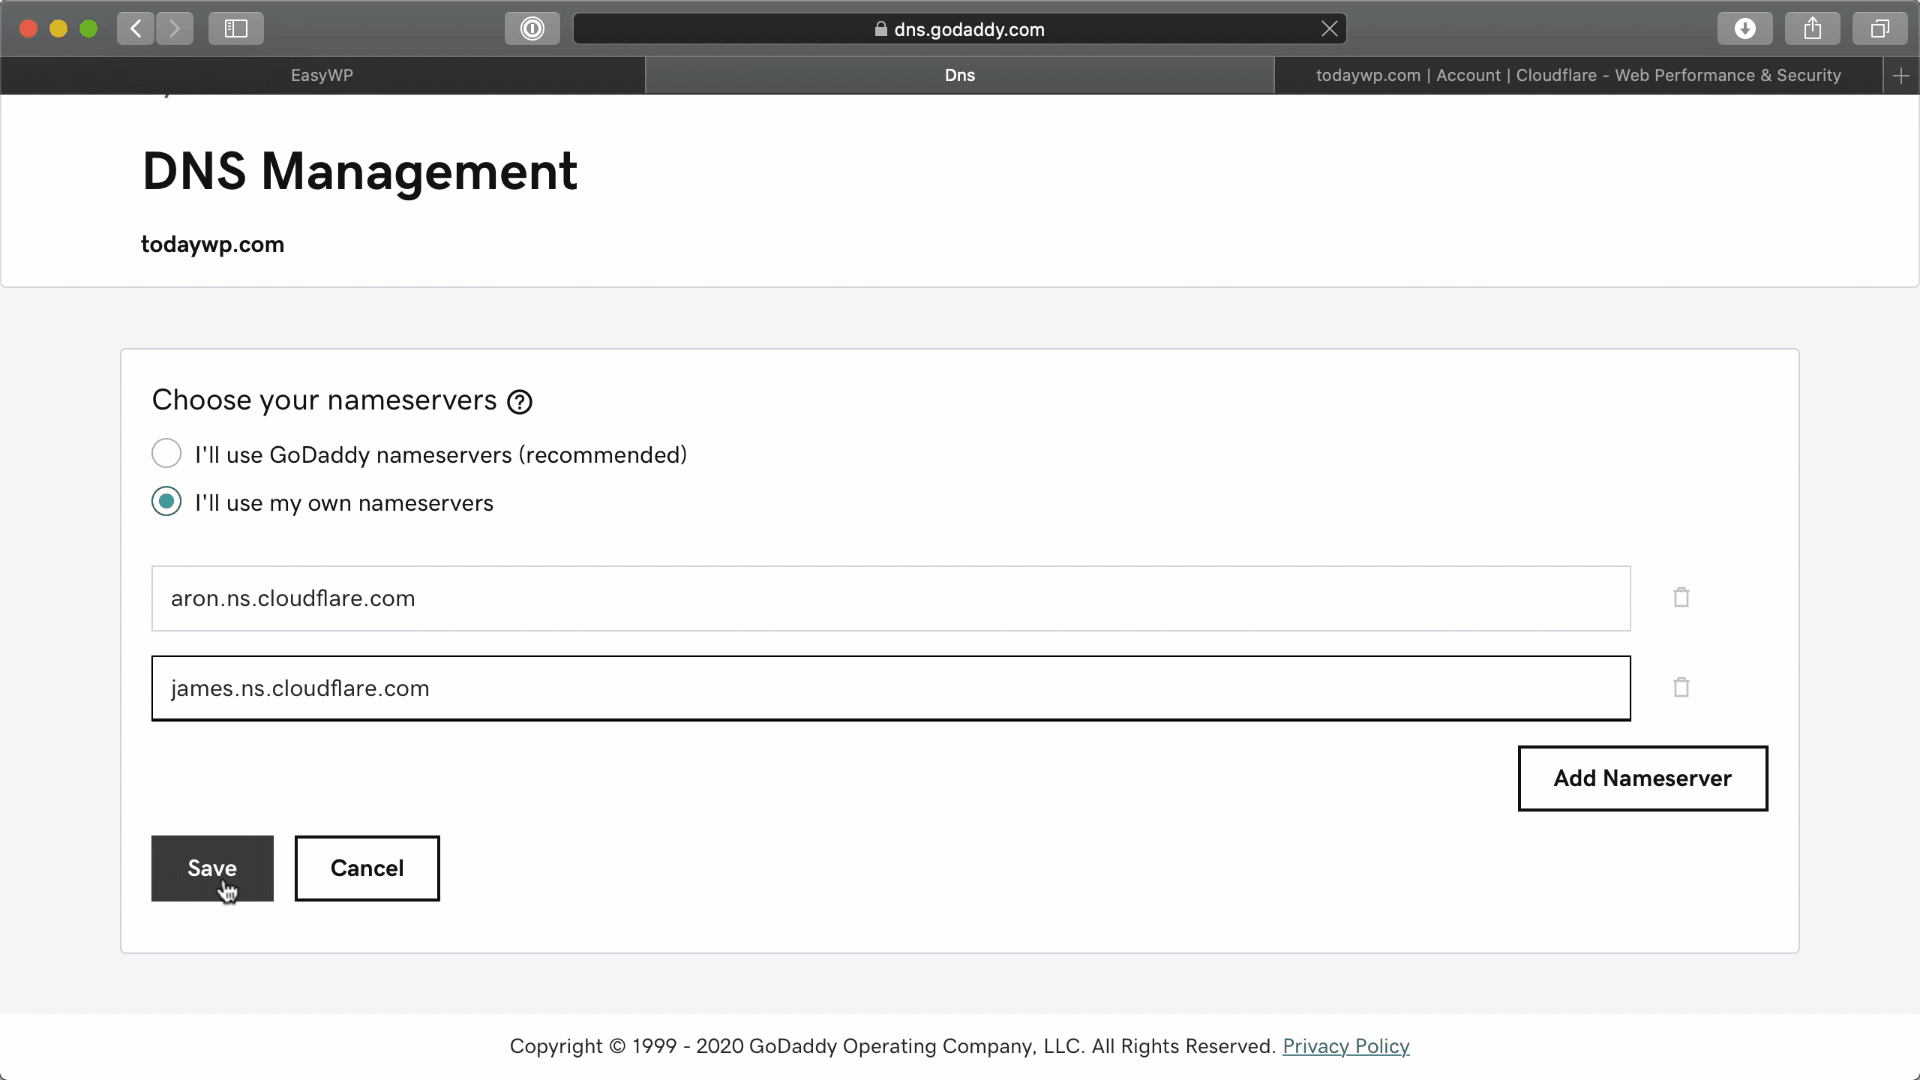Viewport: 1920px width, 1080px height.
Task: Stop loading with the address bar X
Action: pos(1329,29)
